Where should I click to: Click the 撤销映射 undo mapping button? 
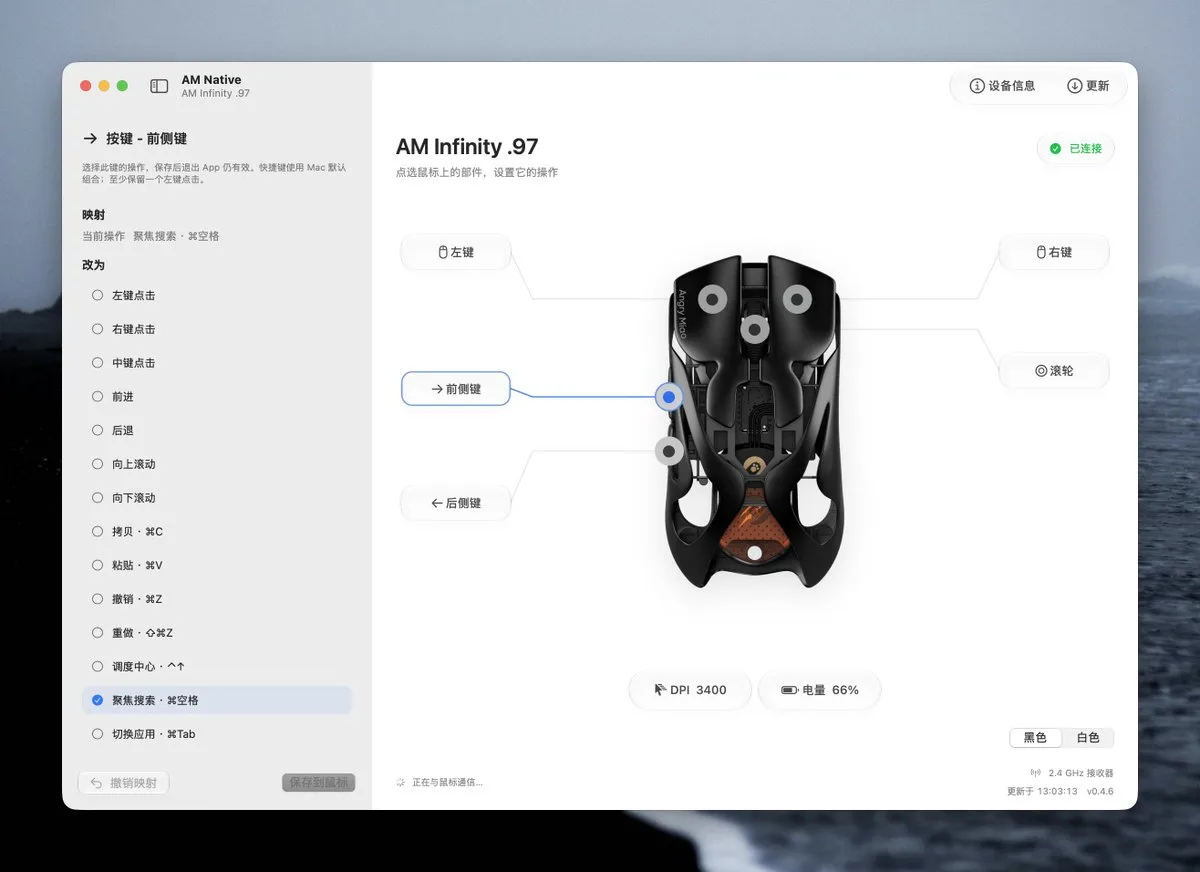point(123,783)
